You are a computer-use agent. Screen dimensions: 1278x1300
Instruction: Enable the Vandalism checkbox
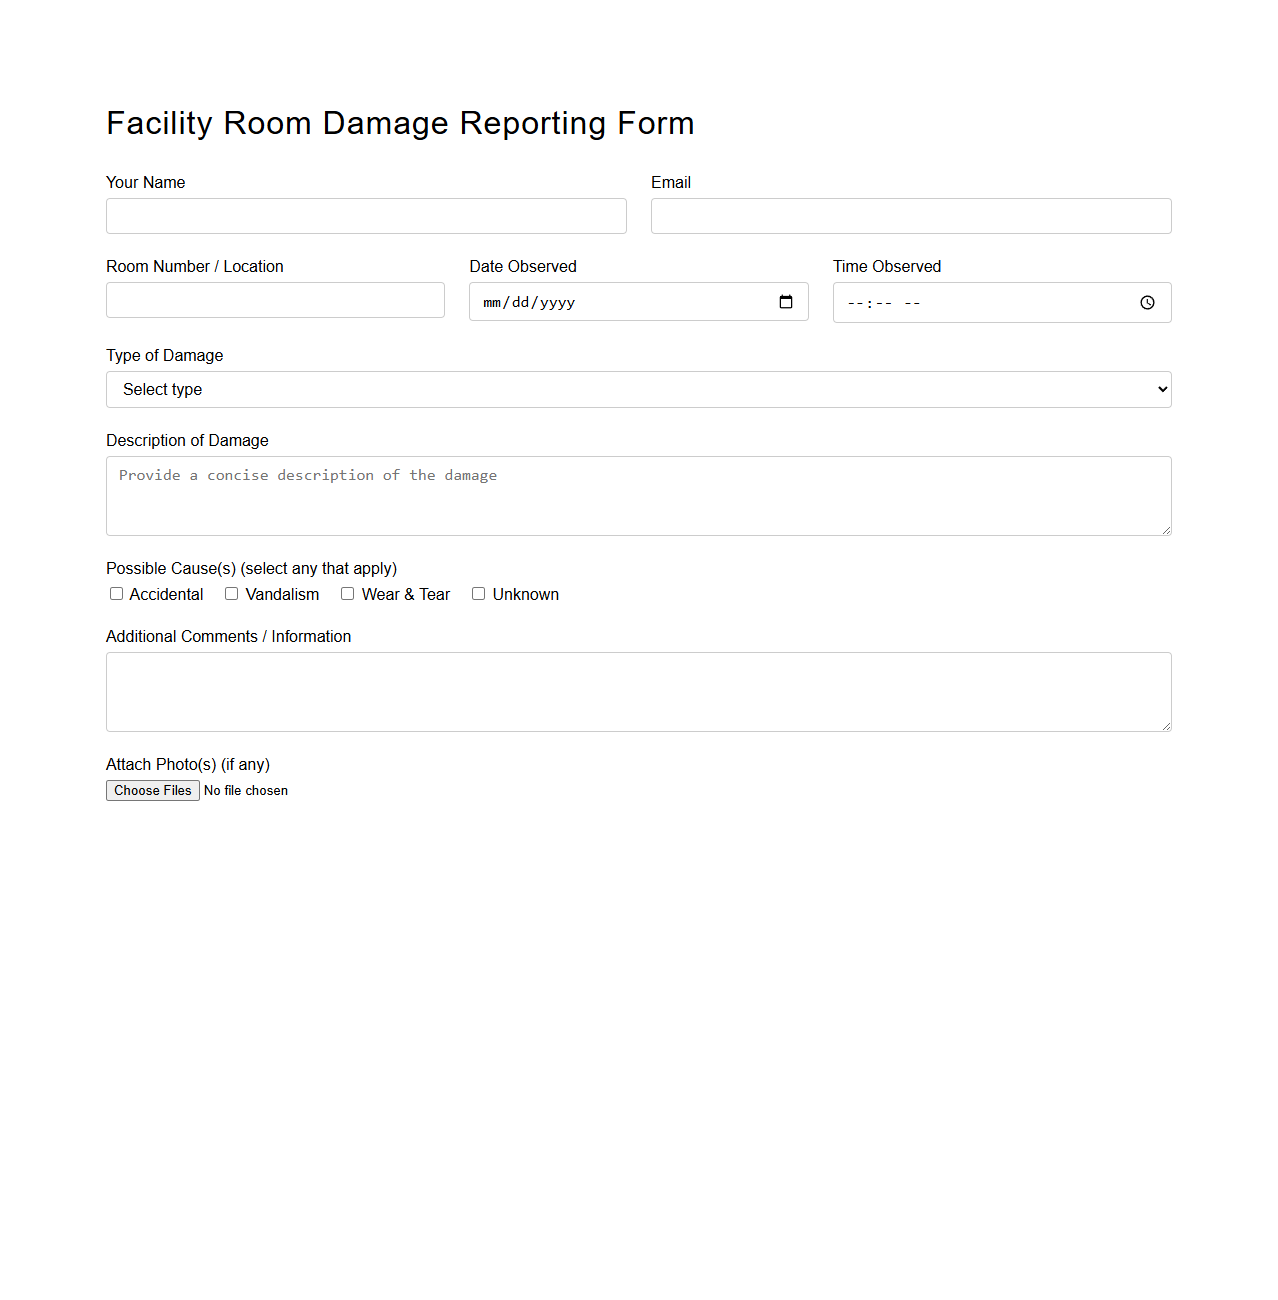[231, 593]
